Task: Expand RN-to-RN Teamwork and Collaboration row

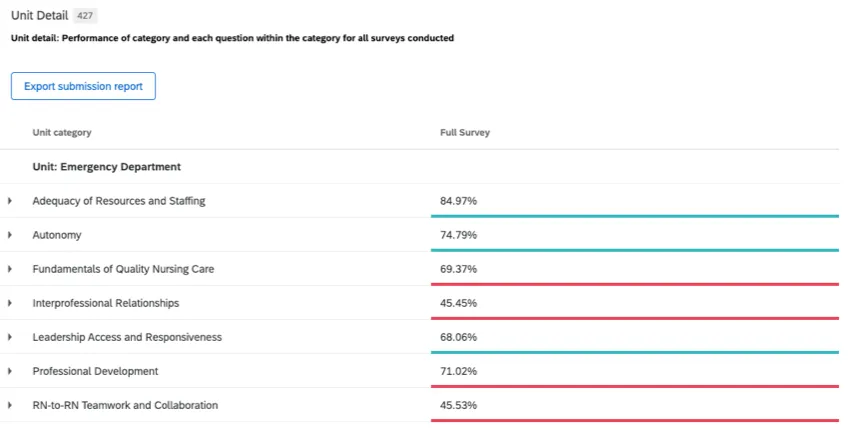Action: tap(10, 405)
